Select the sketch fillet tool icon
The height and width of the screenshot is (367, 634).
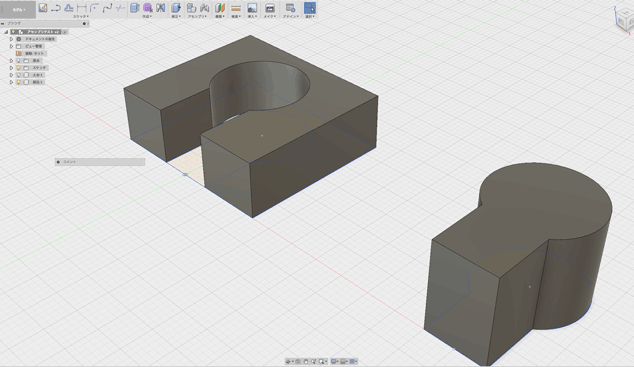[x=94, y=8]
